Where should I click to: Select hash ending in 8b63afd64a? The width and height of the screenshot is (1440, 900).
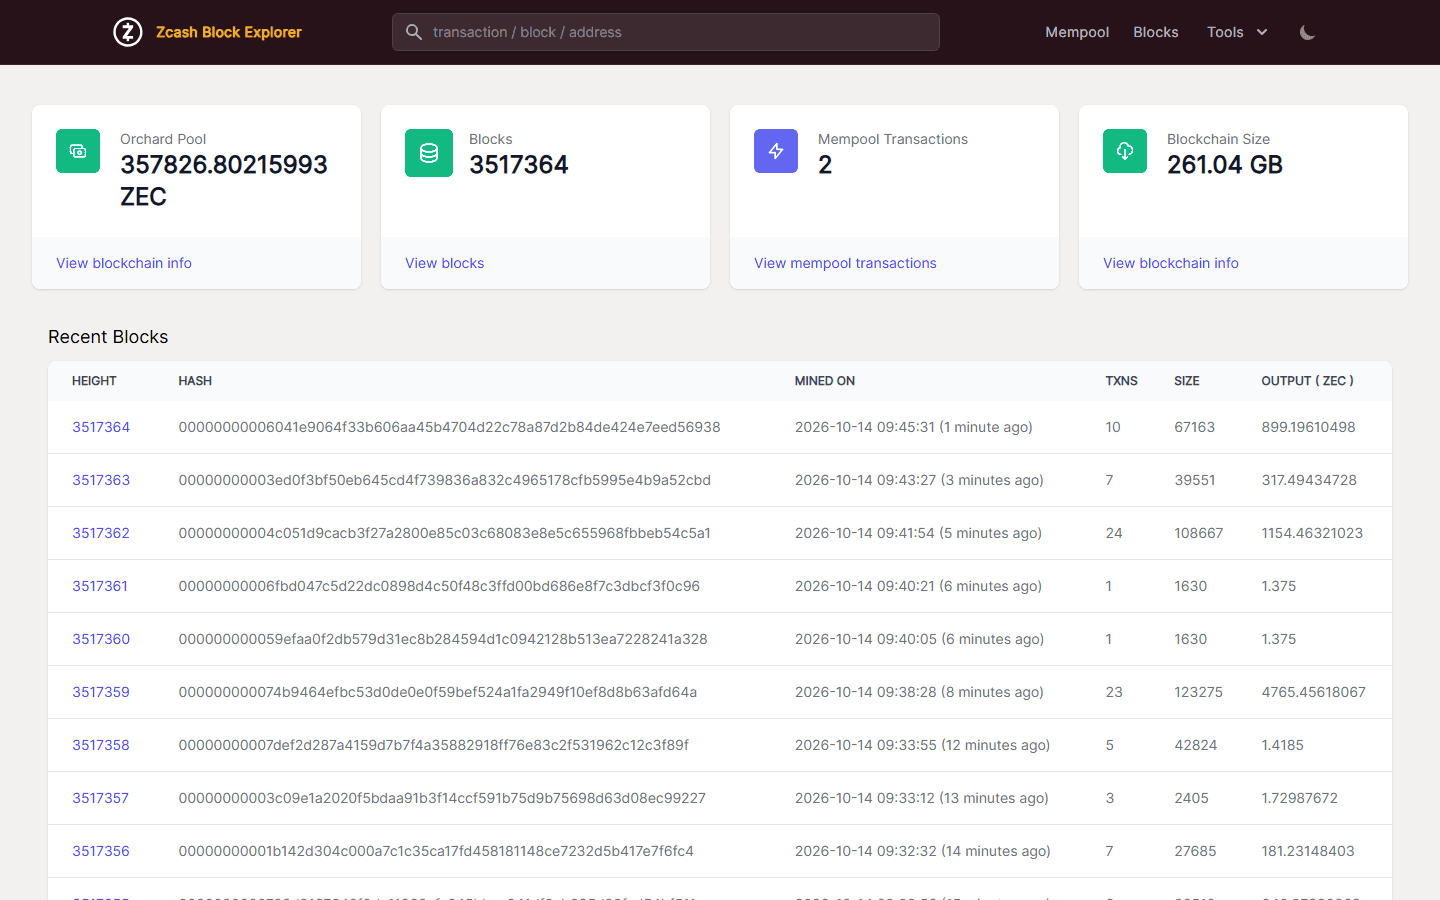(438, 692)
